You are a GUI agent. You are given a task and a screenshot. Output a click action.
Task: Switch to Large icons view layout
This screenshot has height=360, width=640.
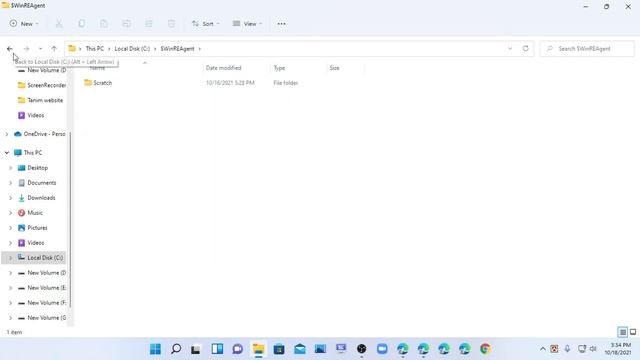click(633, 332)
